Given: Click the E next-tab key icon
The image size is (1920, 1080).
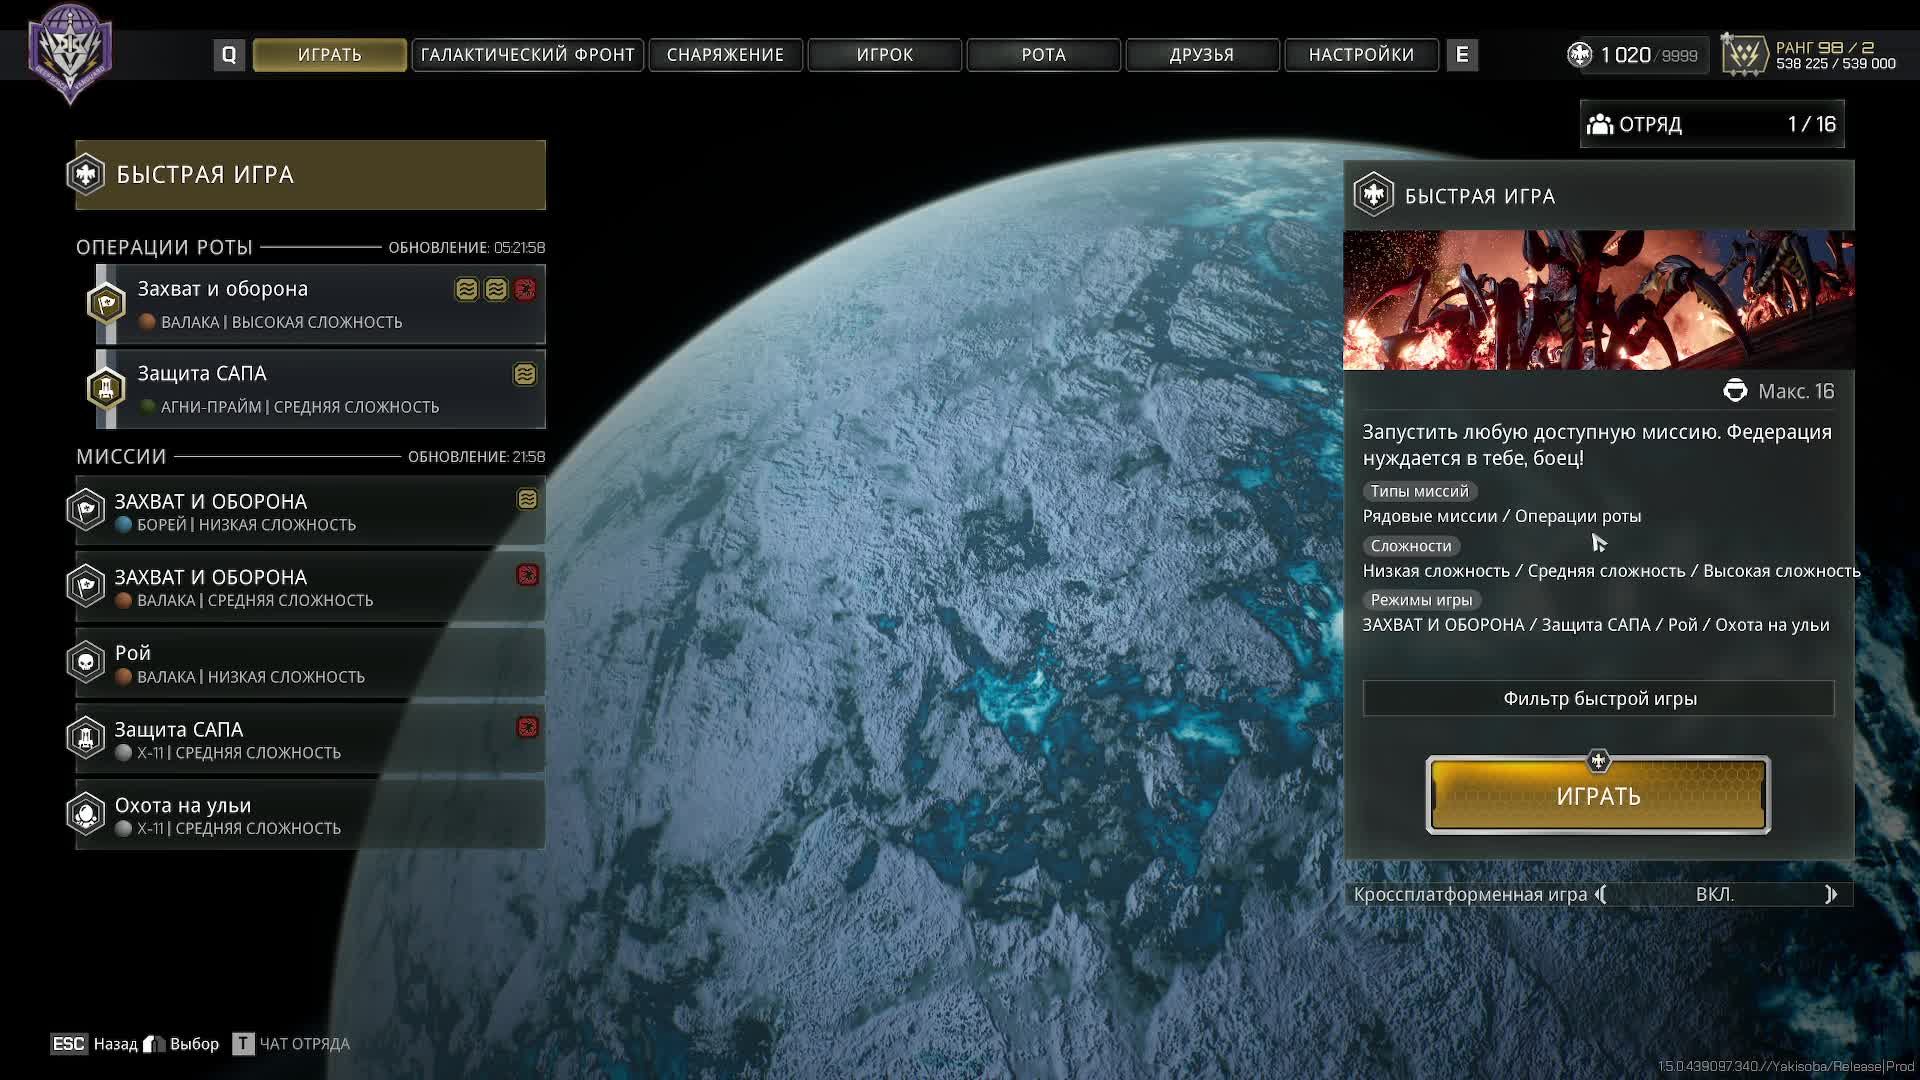Looking at the screenshot, I should [1462, 55].
